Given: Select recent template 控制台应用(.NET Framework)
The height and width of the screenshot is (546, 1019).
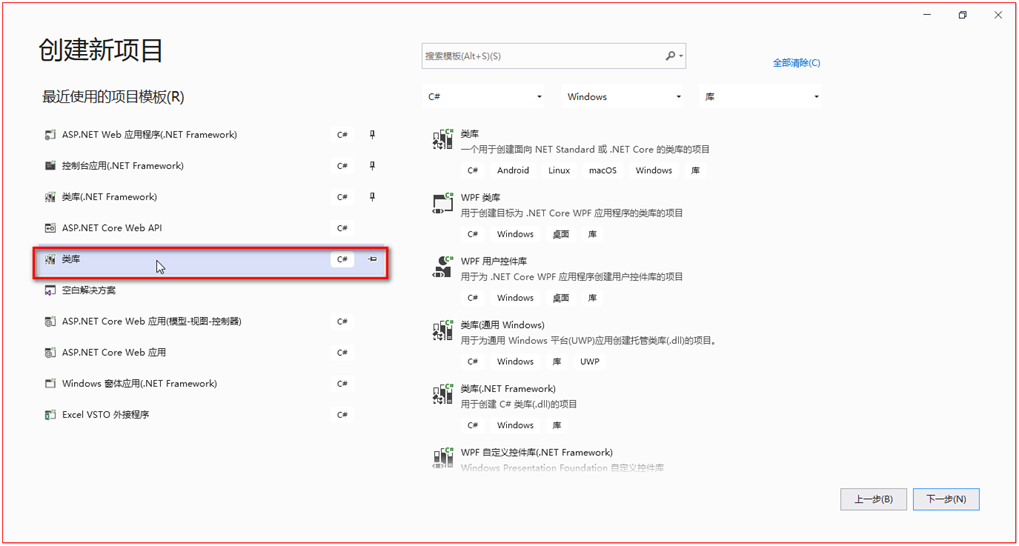Looking at the screenshot, I should 123,166.
